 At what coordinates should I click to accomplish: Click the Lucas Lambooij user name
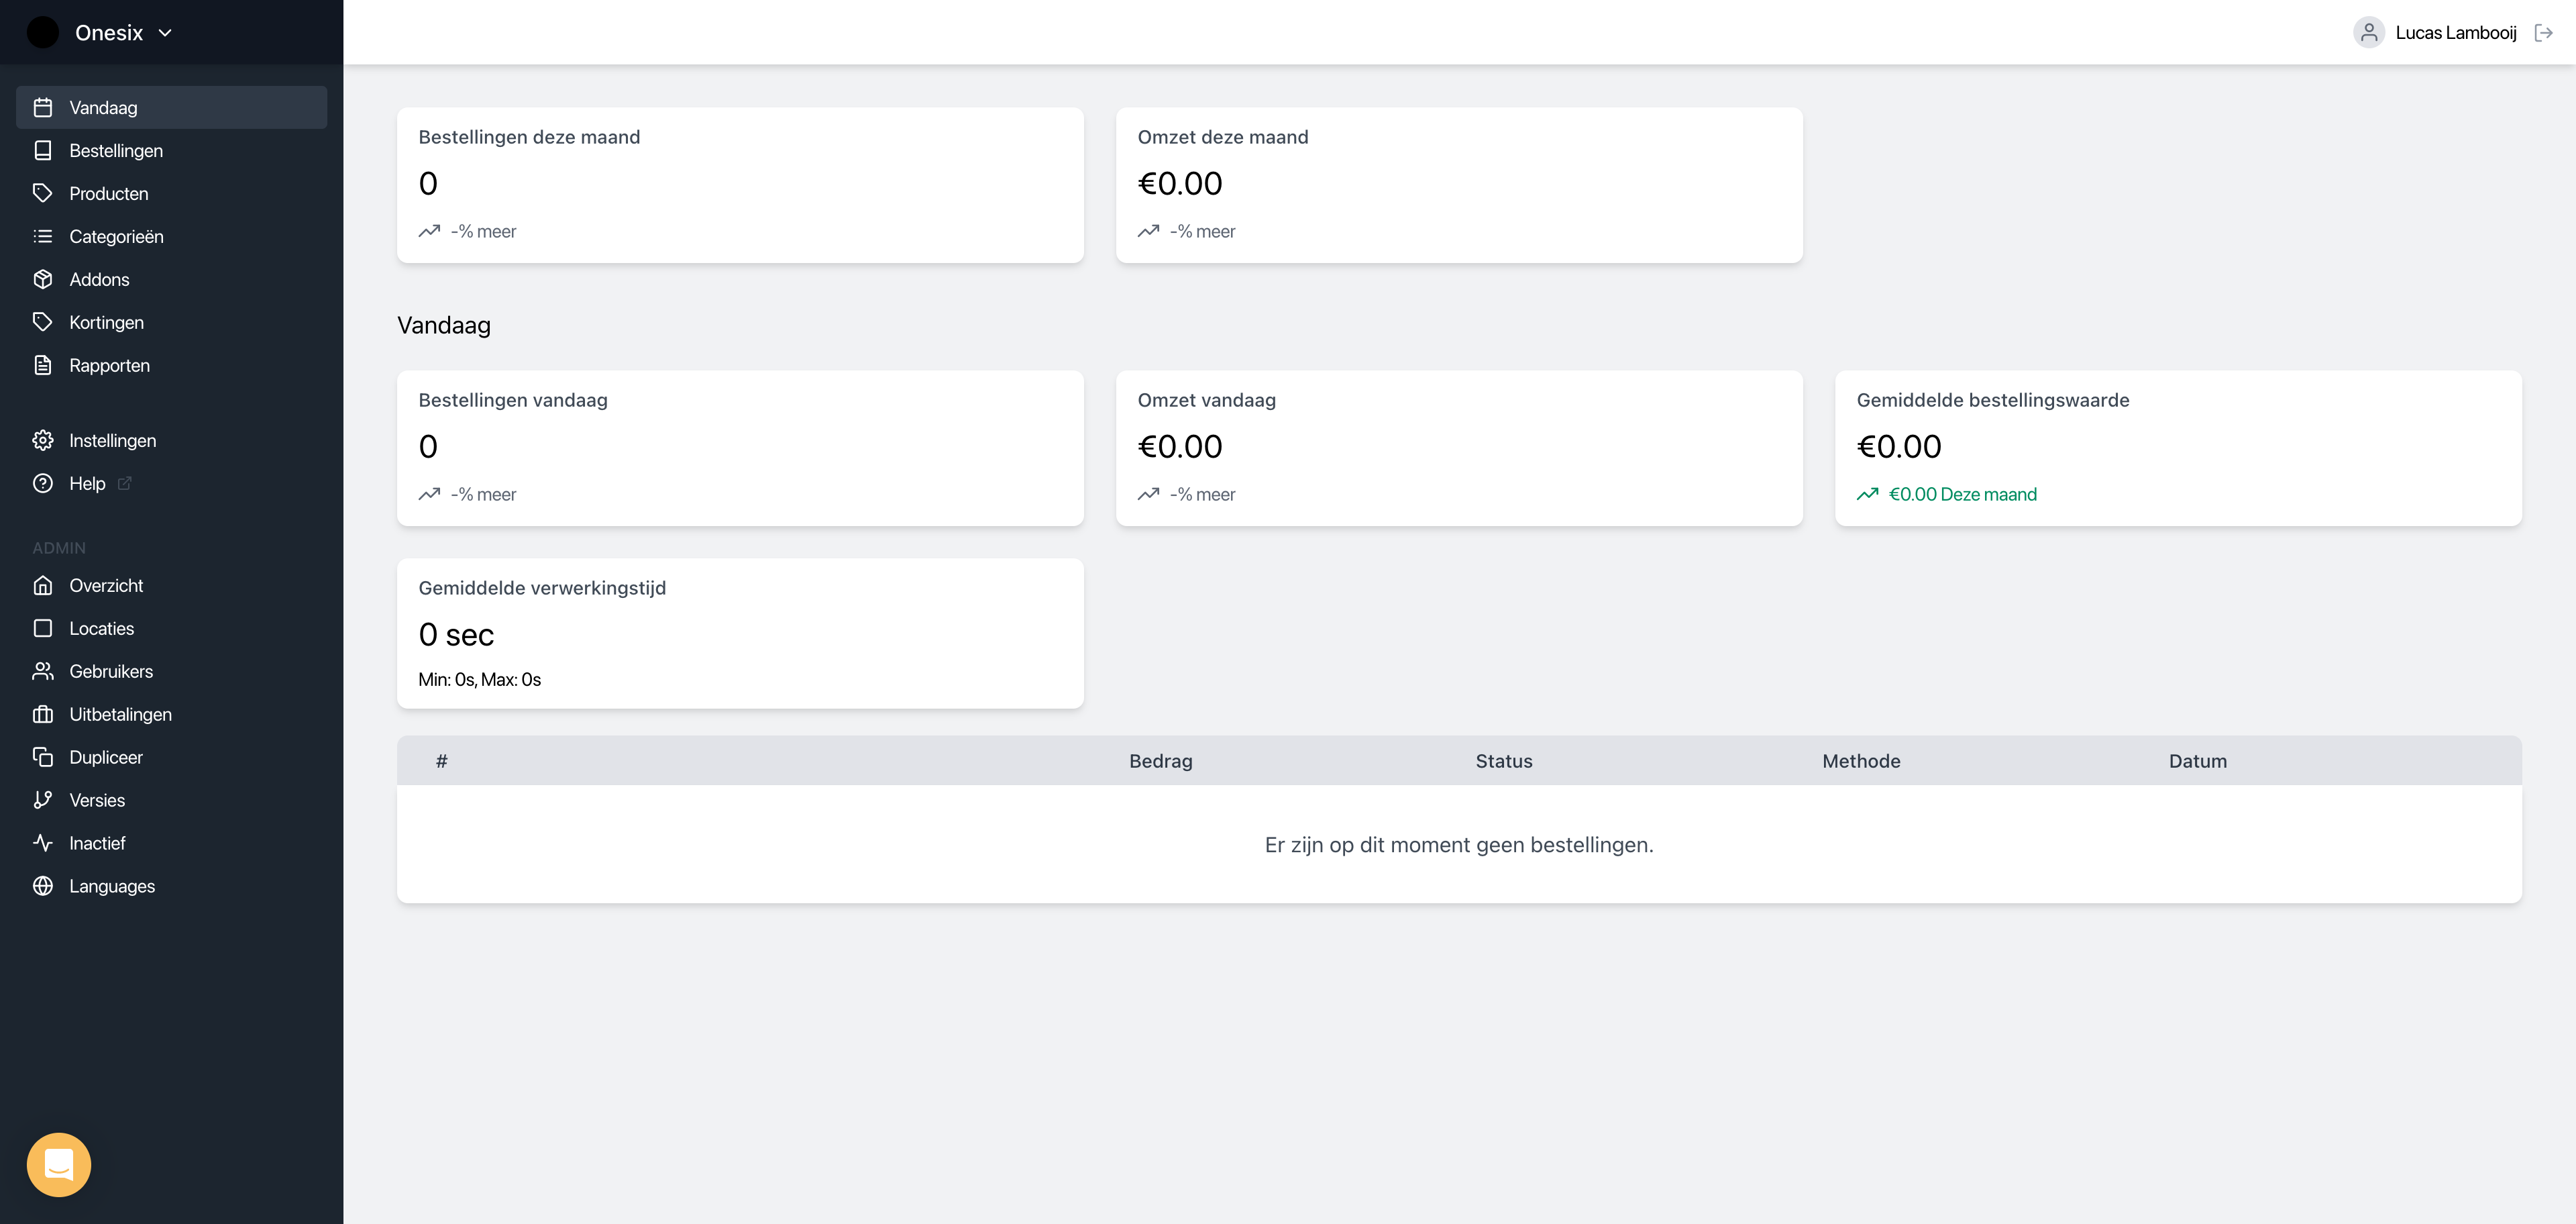click(x=2455, y=33)
